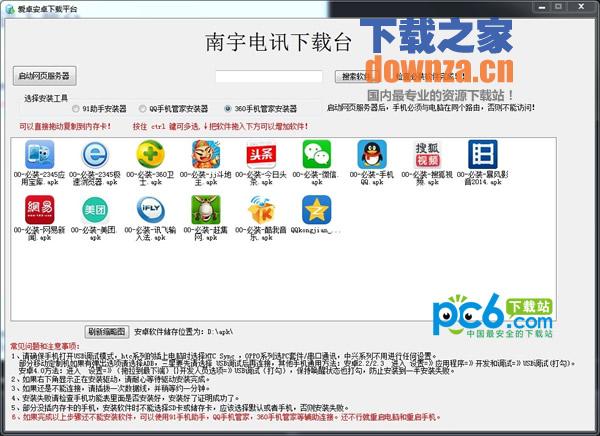Maximize the download platform window

point(559,7)
